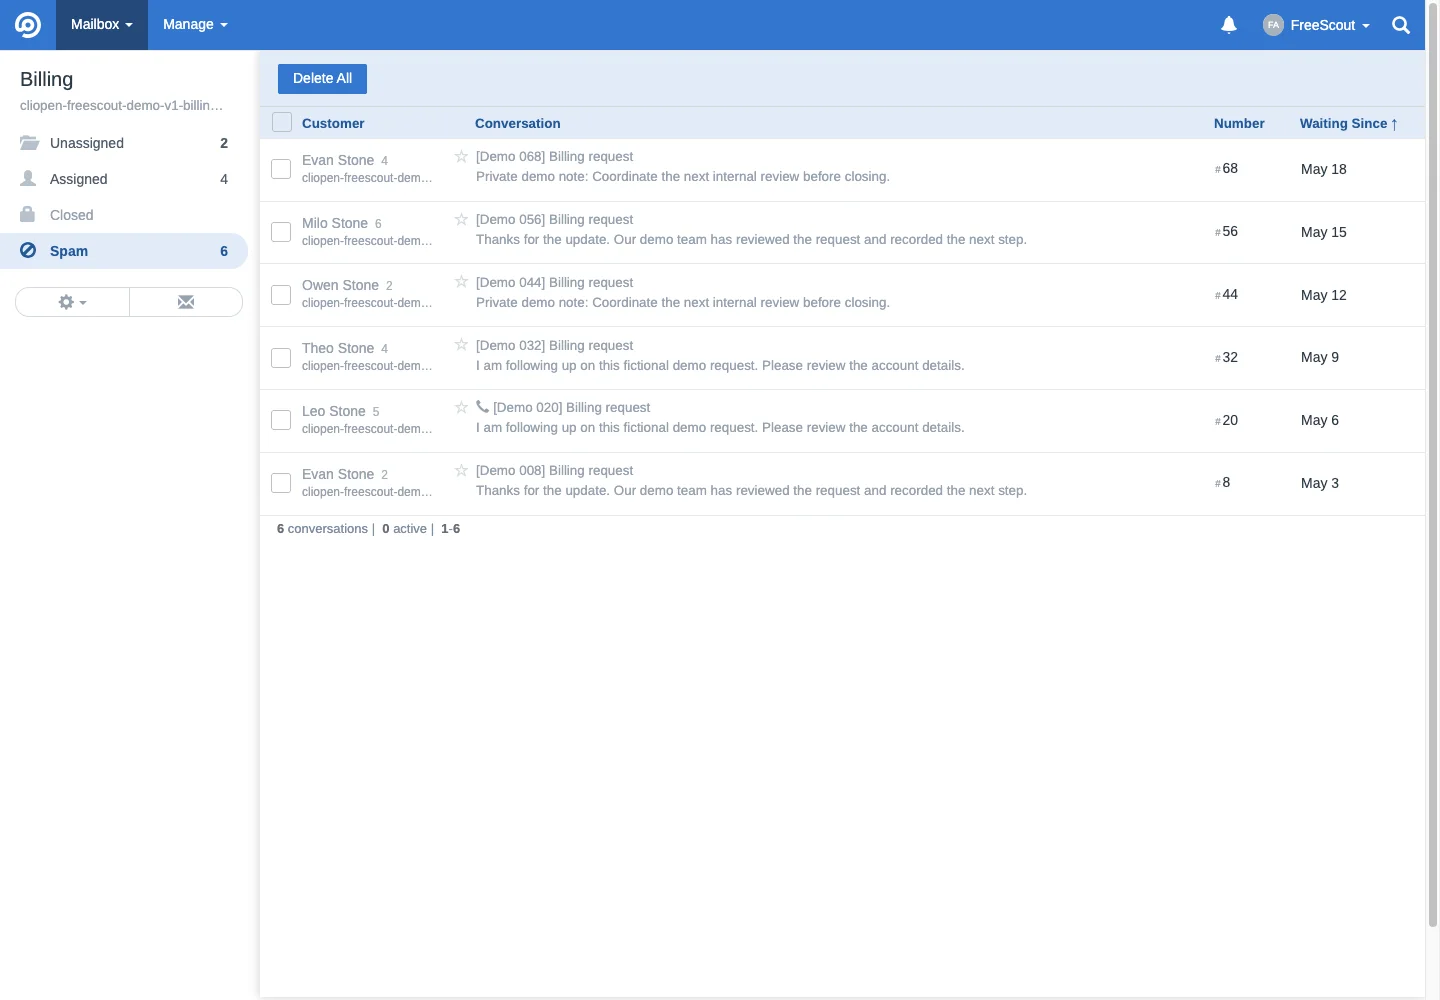Toggle the select-all conversations checkbox
Image resolution: width=1440 pixels, height=1000 pixels.
(282, 122)
